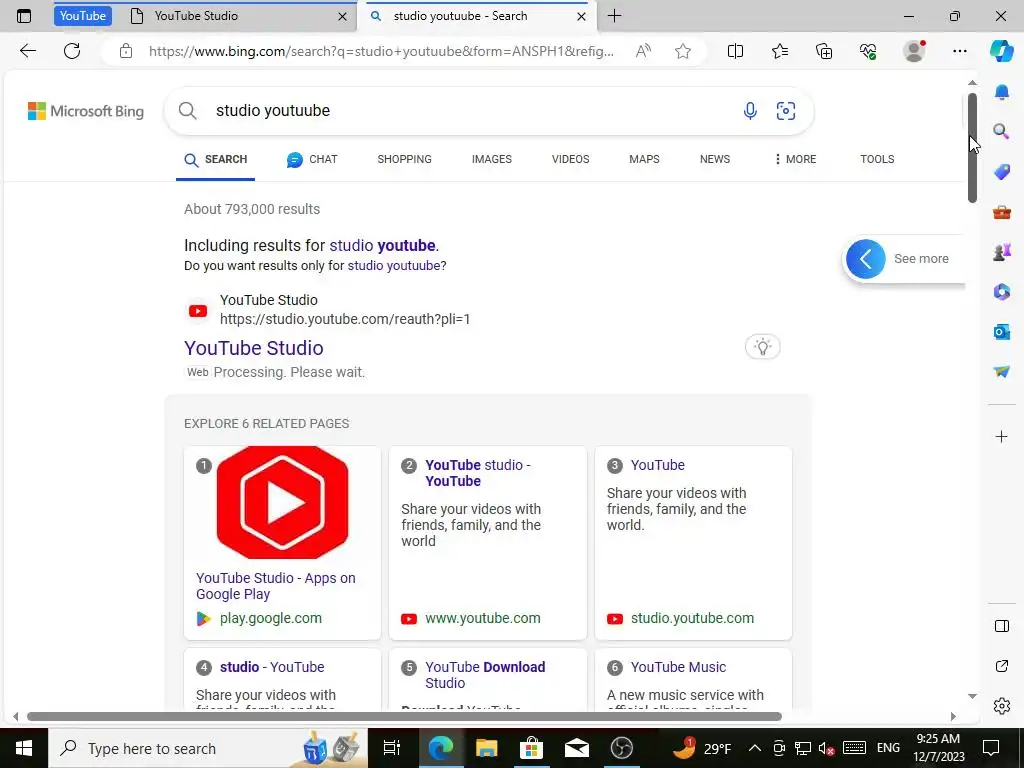Open TOOLS search options
This screenshot has height=768, width=1024.
point(877,159)
